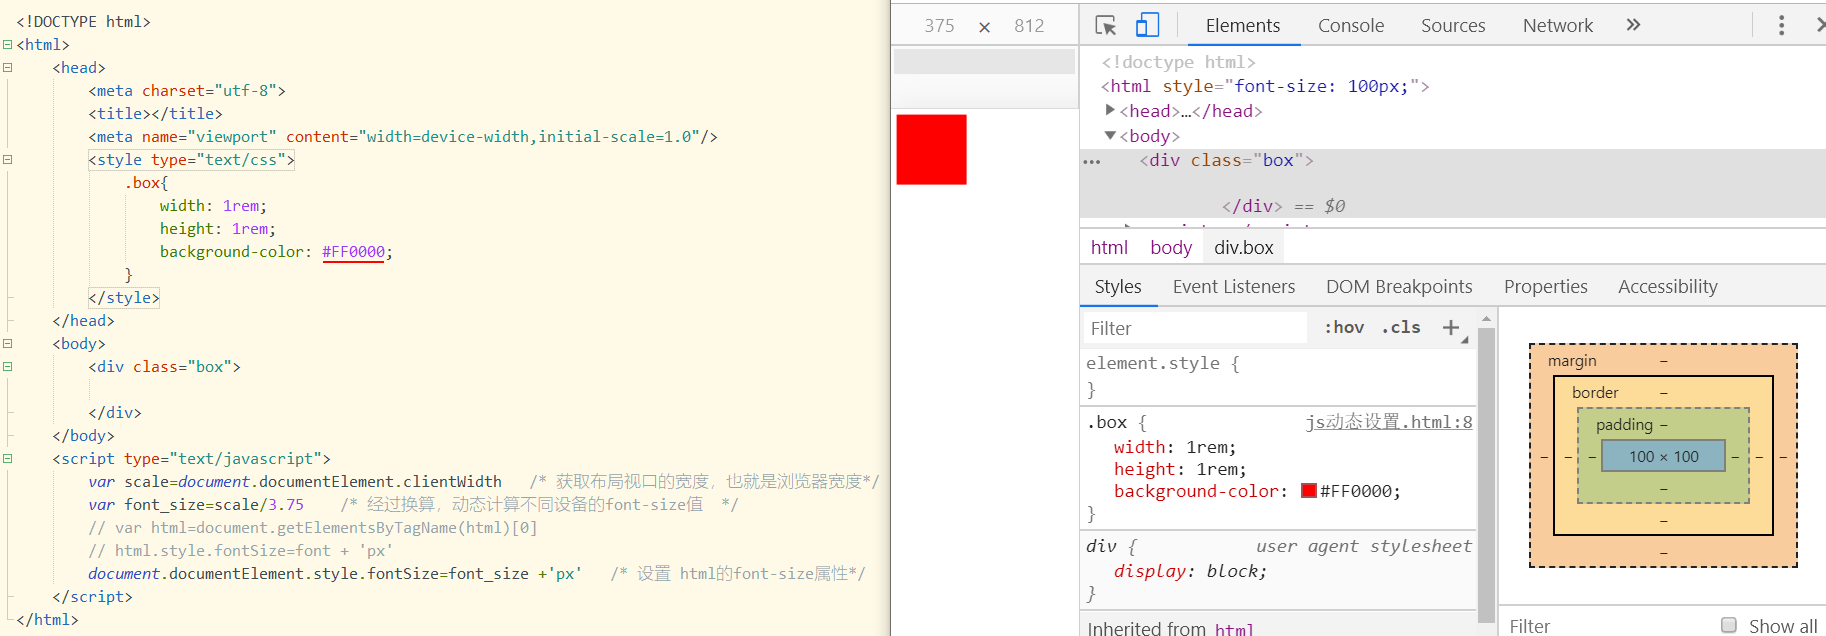The image size is (1826, 636).
Task: Open the DOM Breakpoints sub-tab
Action: coord(1399,287)
